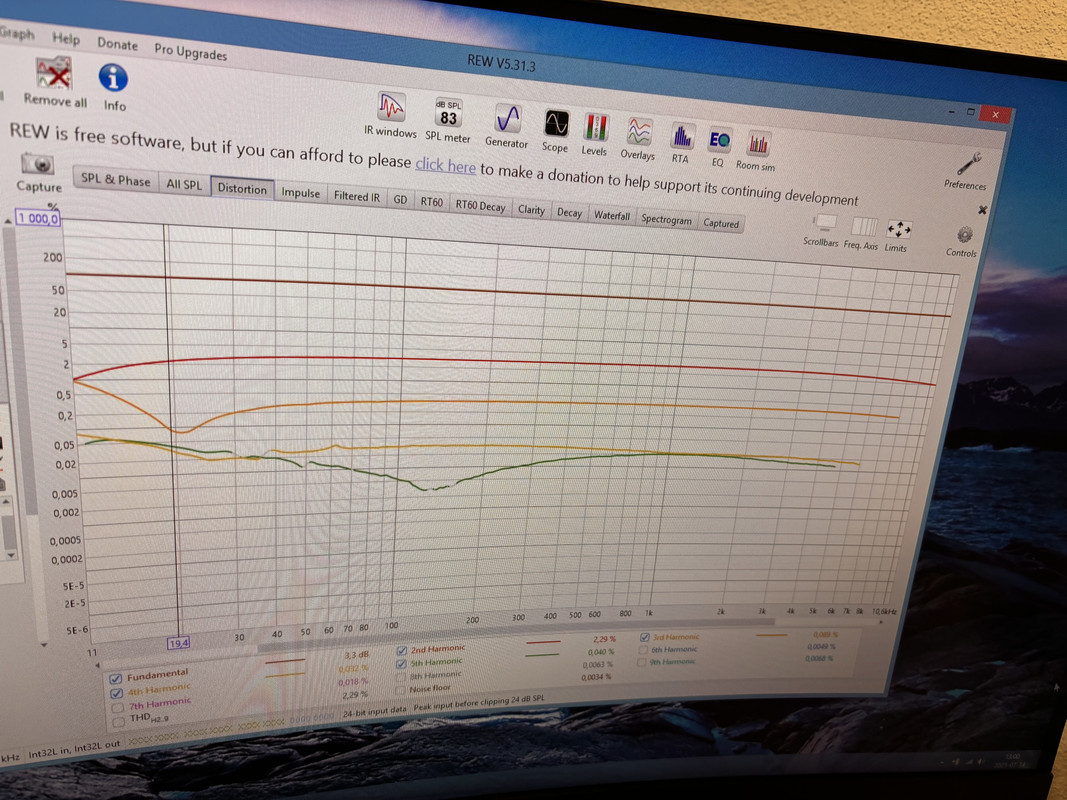
Task: Toggle graph Scrollbars icon
Action: click(824, 223)
